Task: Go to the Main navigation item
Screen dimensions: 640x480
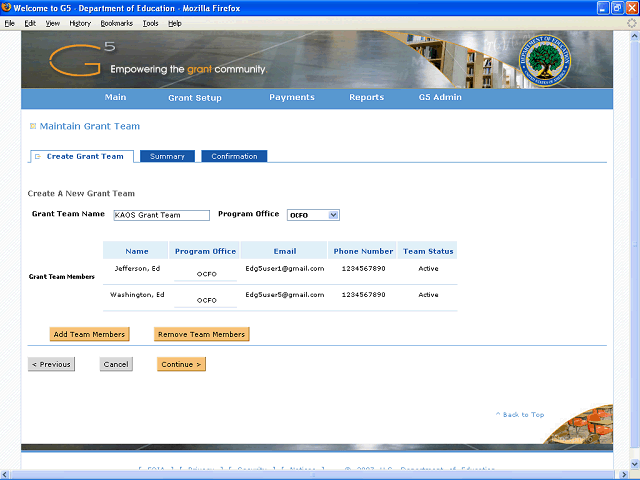Action: pyautogui.click(x=116, y=97)
